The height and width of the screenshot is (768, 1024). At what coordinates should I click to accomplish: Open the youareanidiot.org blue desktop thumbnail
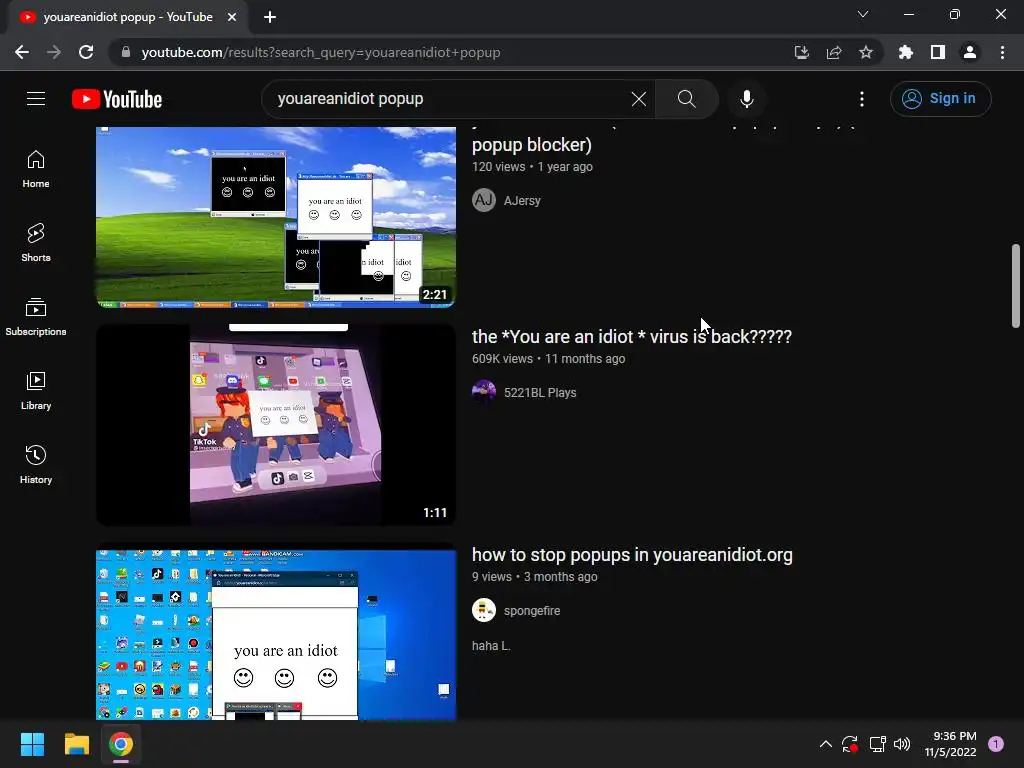point(276,632)
